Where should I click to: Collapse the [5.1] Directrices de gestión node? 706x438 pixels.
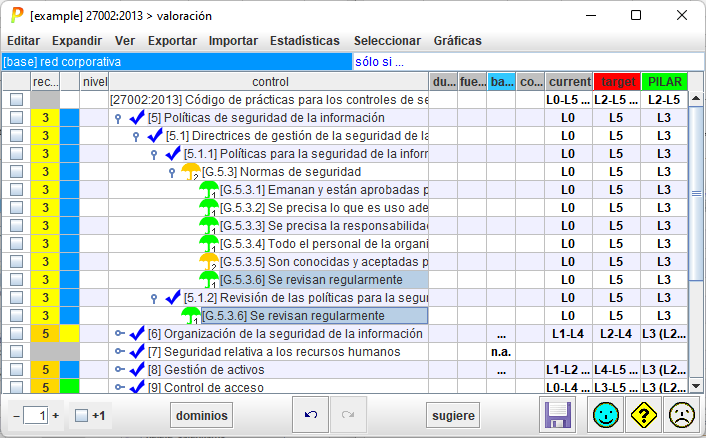136,136
